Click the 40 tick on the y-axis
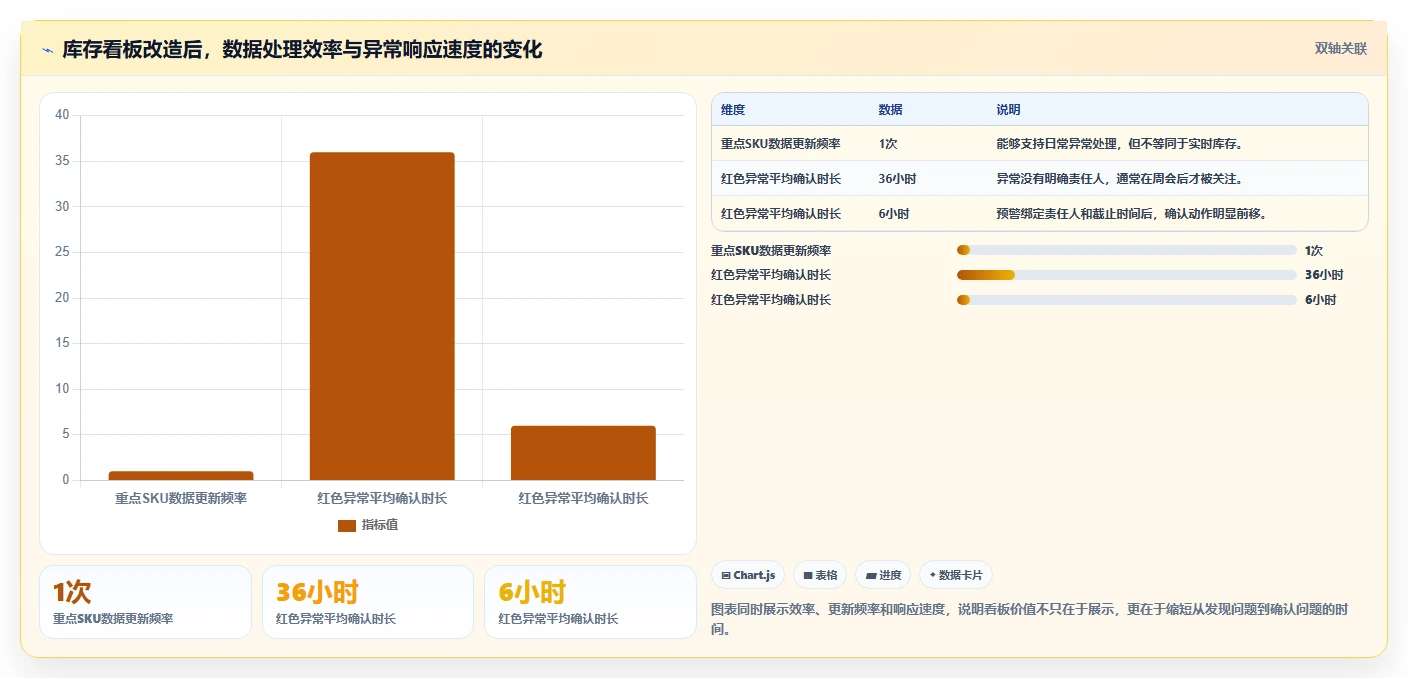The image size is (1408, 678). (62, 115)
